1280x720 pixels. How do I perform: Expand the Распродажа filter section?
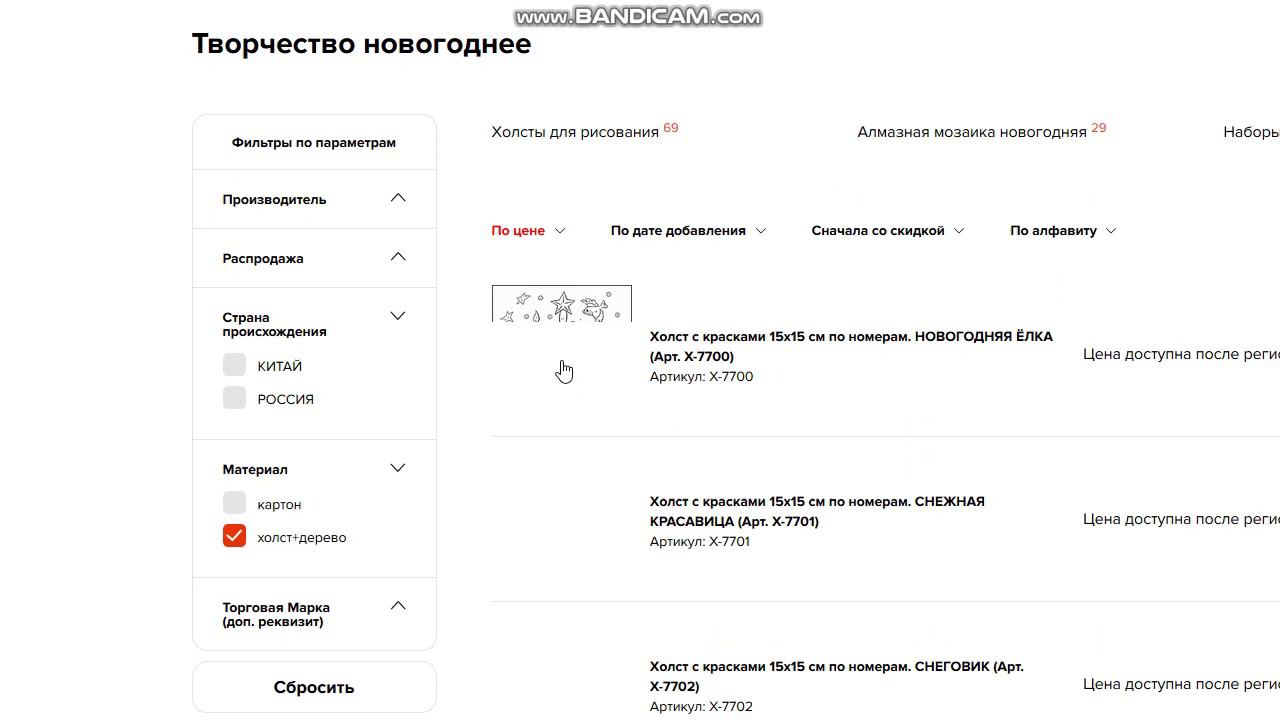click(398, 257)
